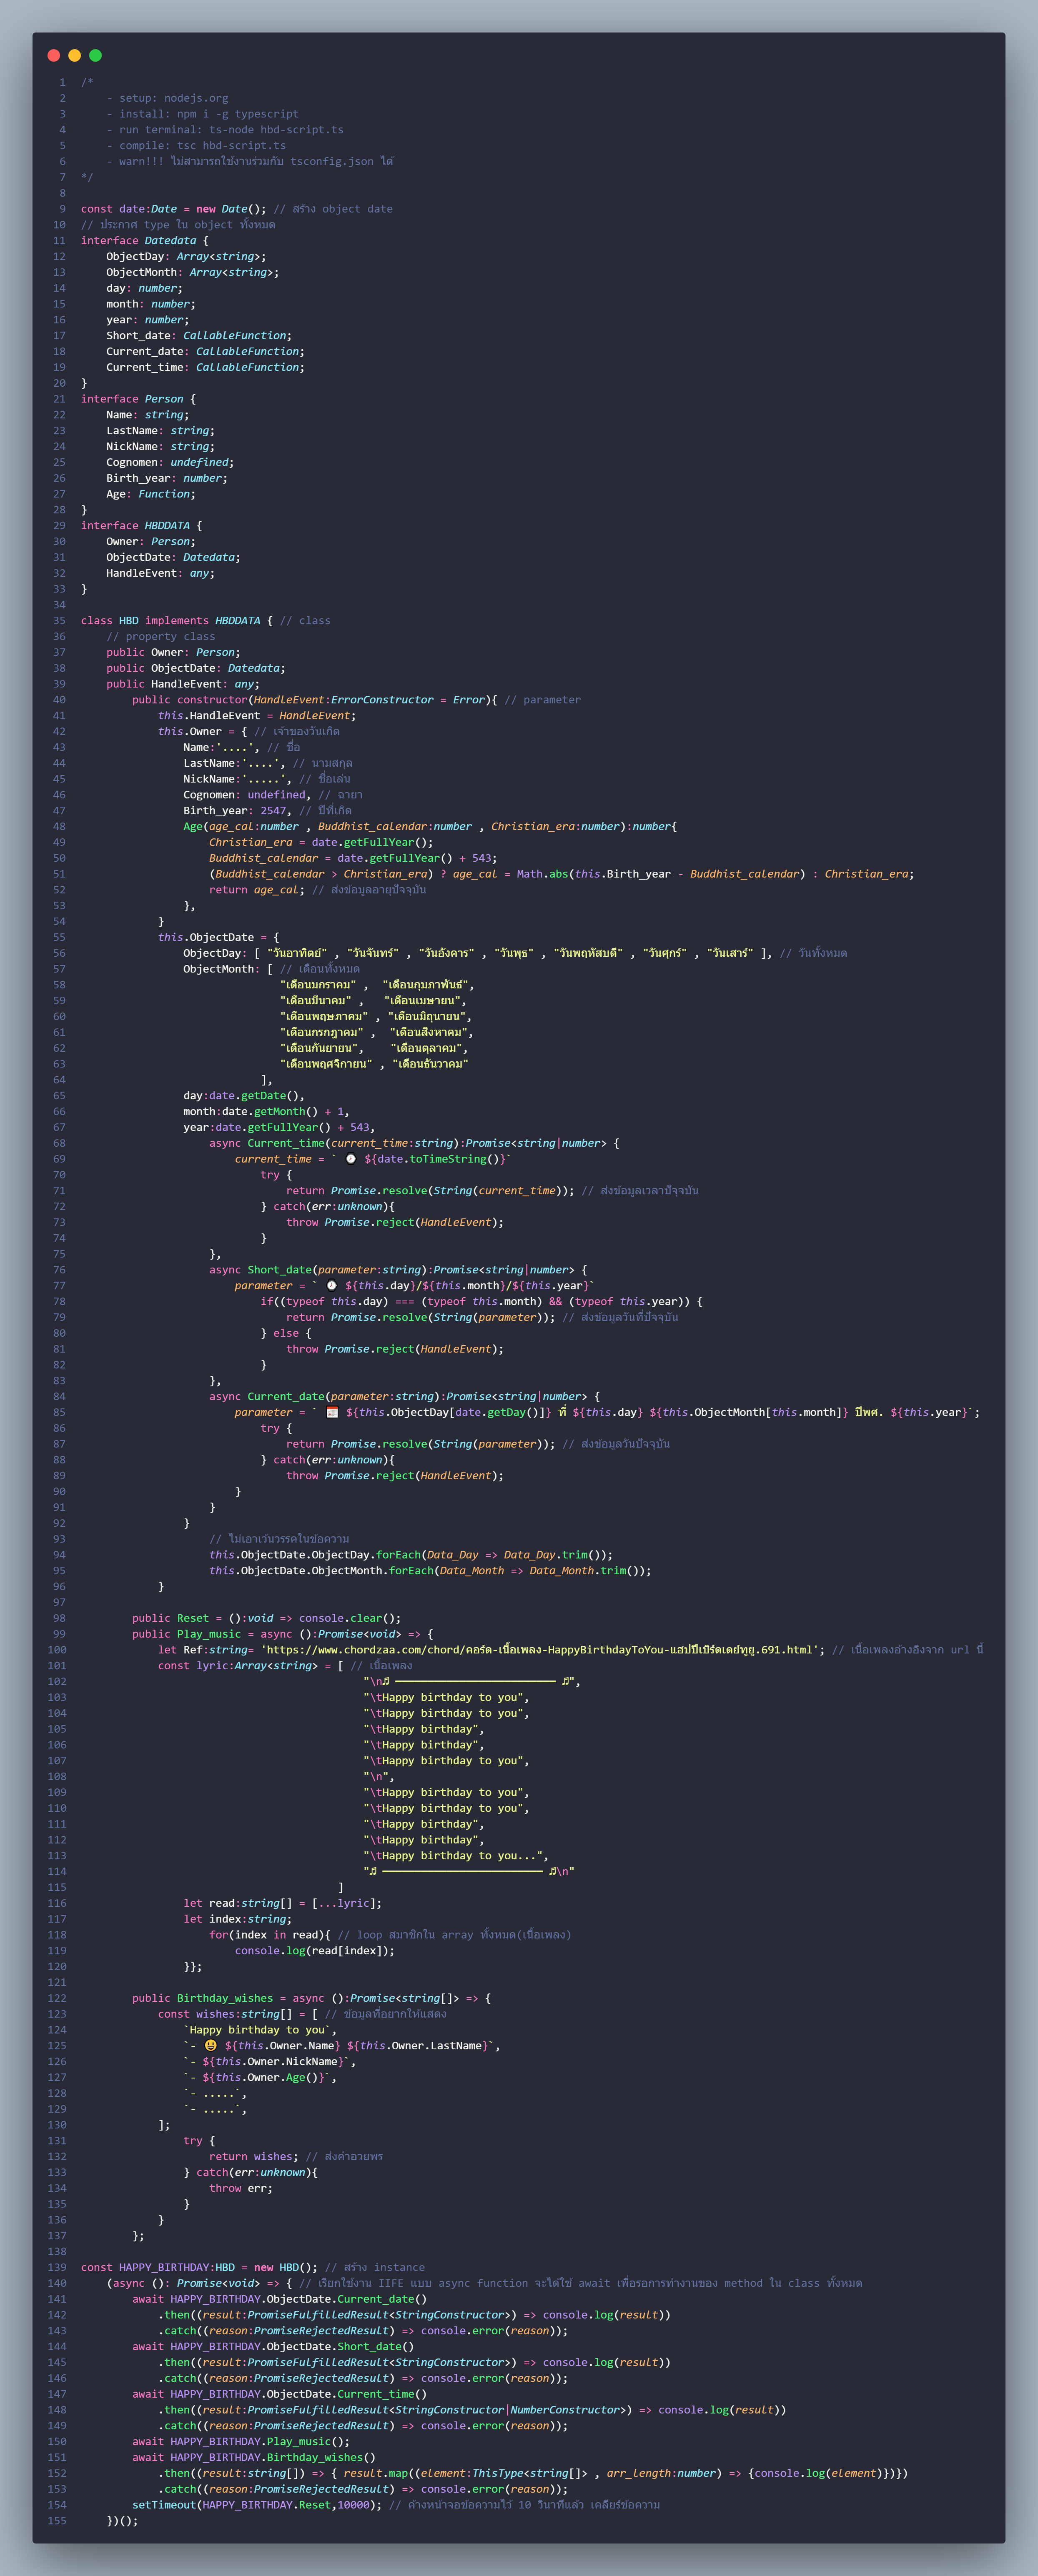Click the 'public Play_music' method name
Viewport: 1038px width, 2576px height.
point(209,1633)
